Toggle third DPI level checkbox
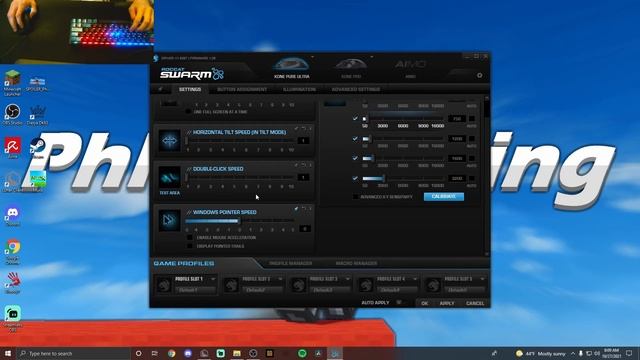 355,158
